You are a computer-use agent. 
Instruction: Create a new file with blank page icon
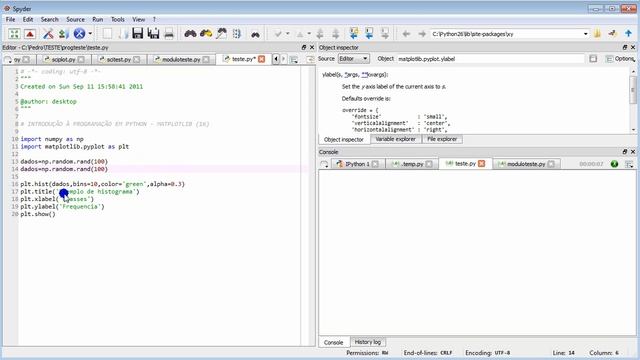tap(107, 34)
